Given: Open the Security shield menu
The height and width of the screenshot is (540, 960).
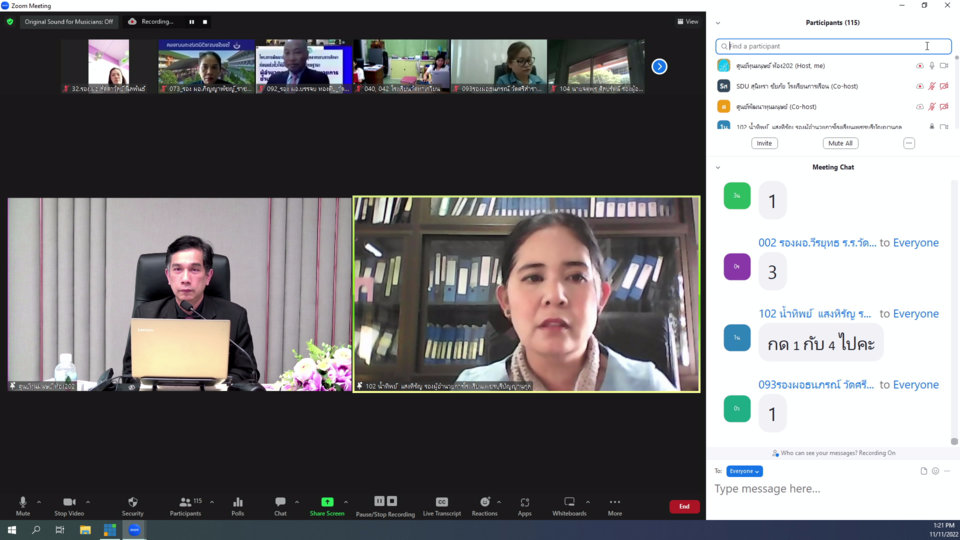Looking at the screenshot, I should pos(132,506).
